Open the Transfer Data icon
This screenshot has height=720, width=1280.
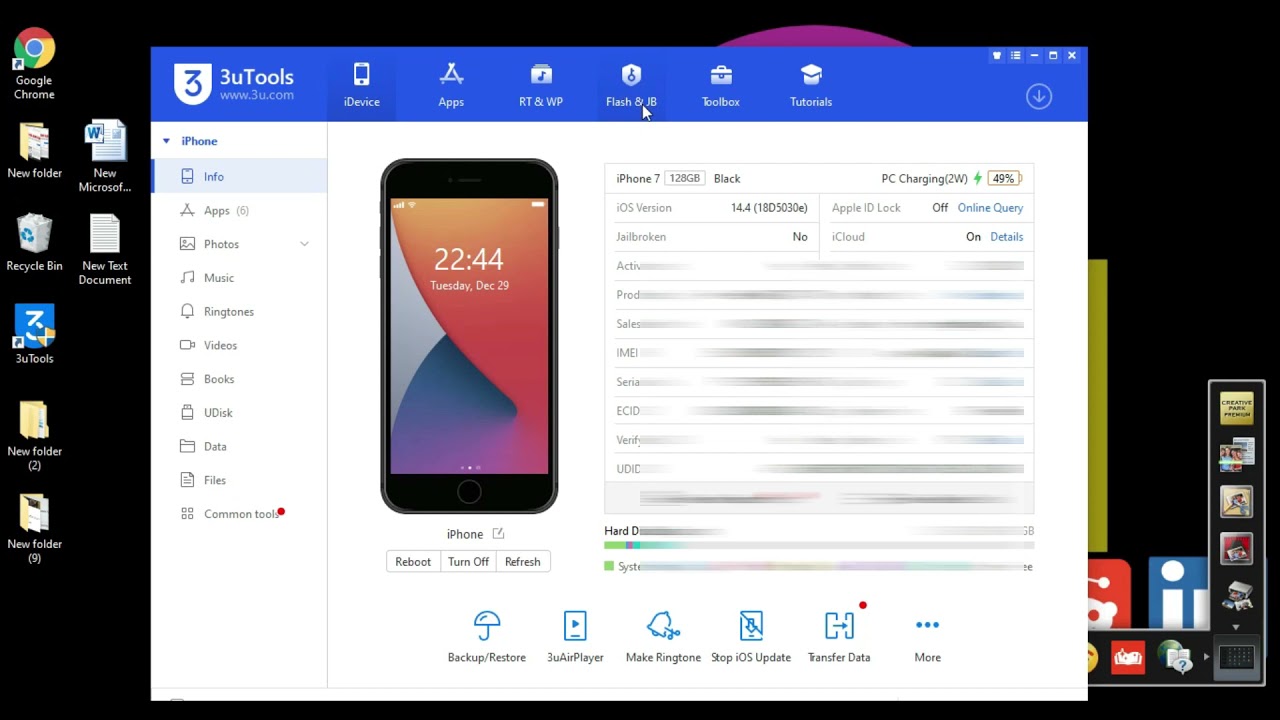[839, 625]
